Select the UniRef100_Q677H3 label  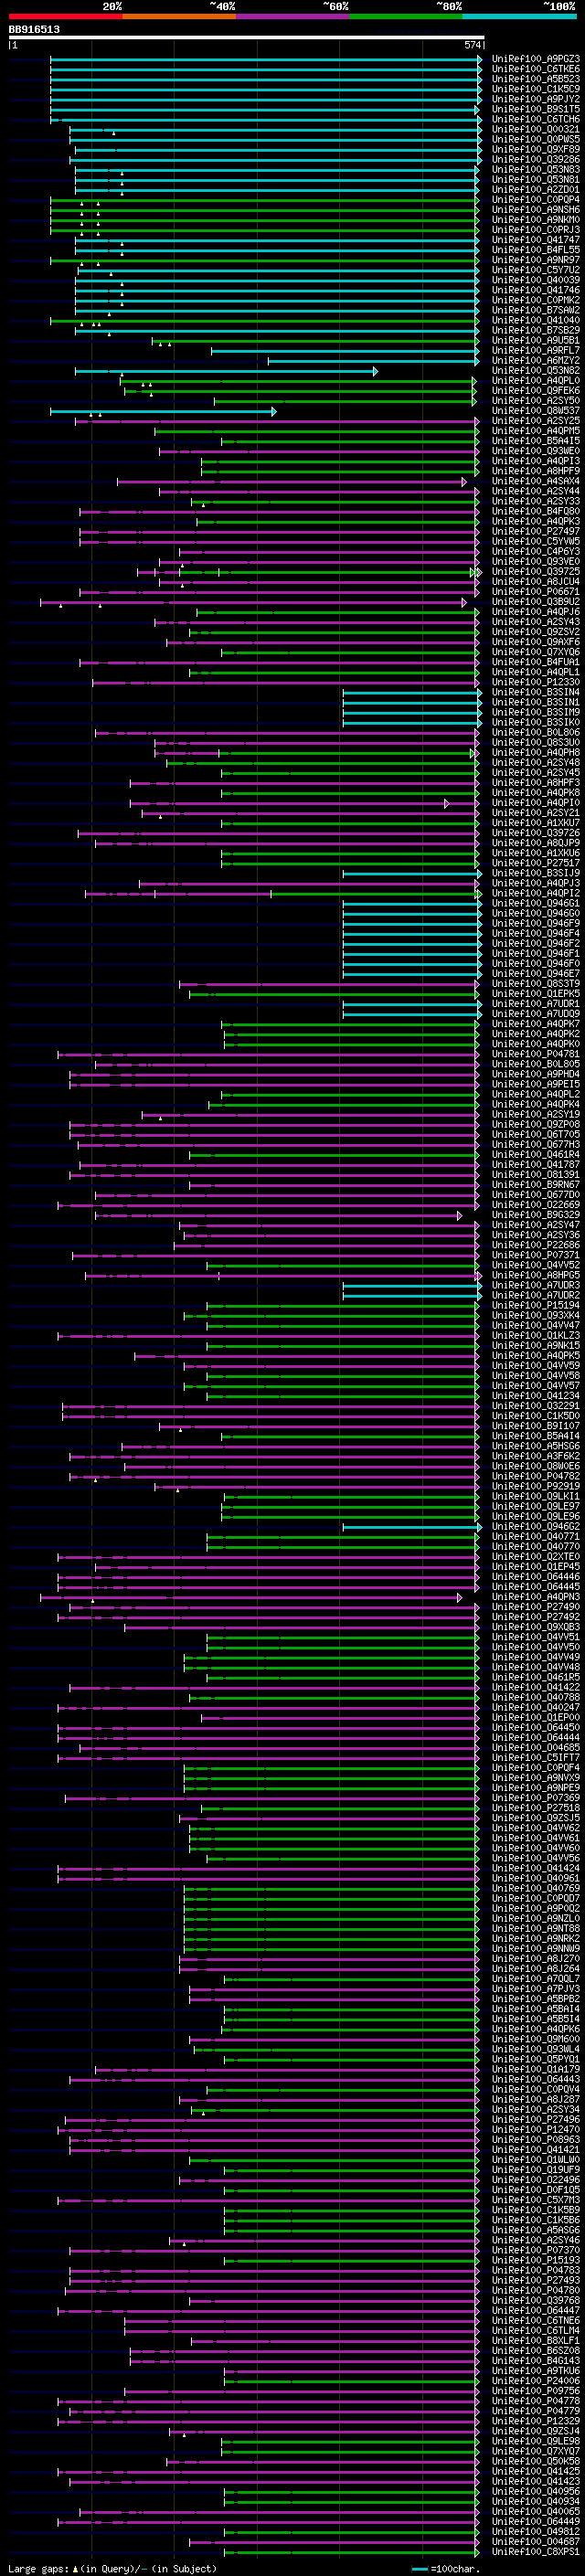click(535, 1145)
